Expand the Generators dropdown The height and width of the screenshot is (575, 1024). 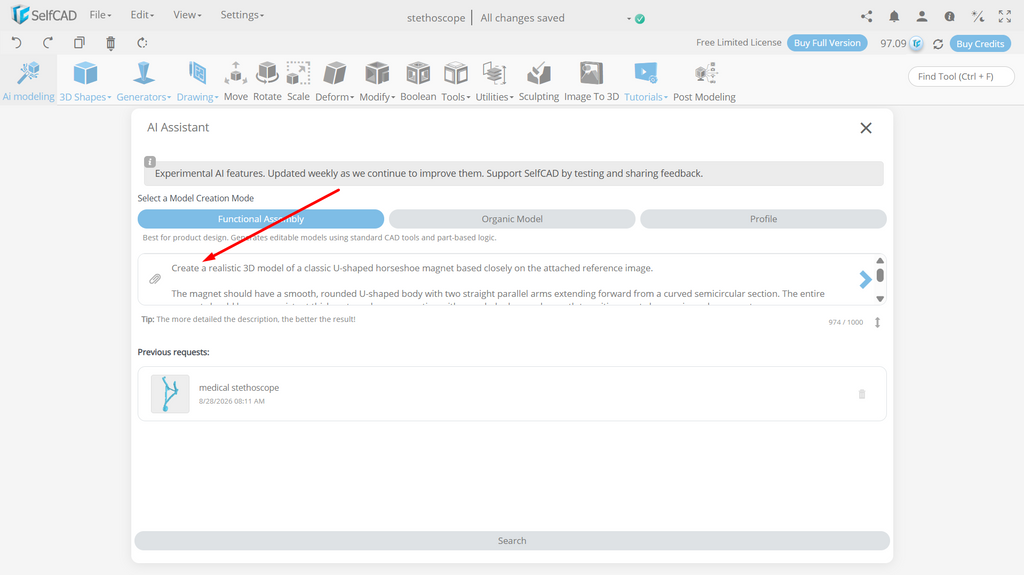click(144, 81)
